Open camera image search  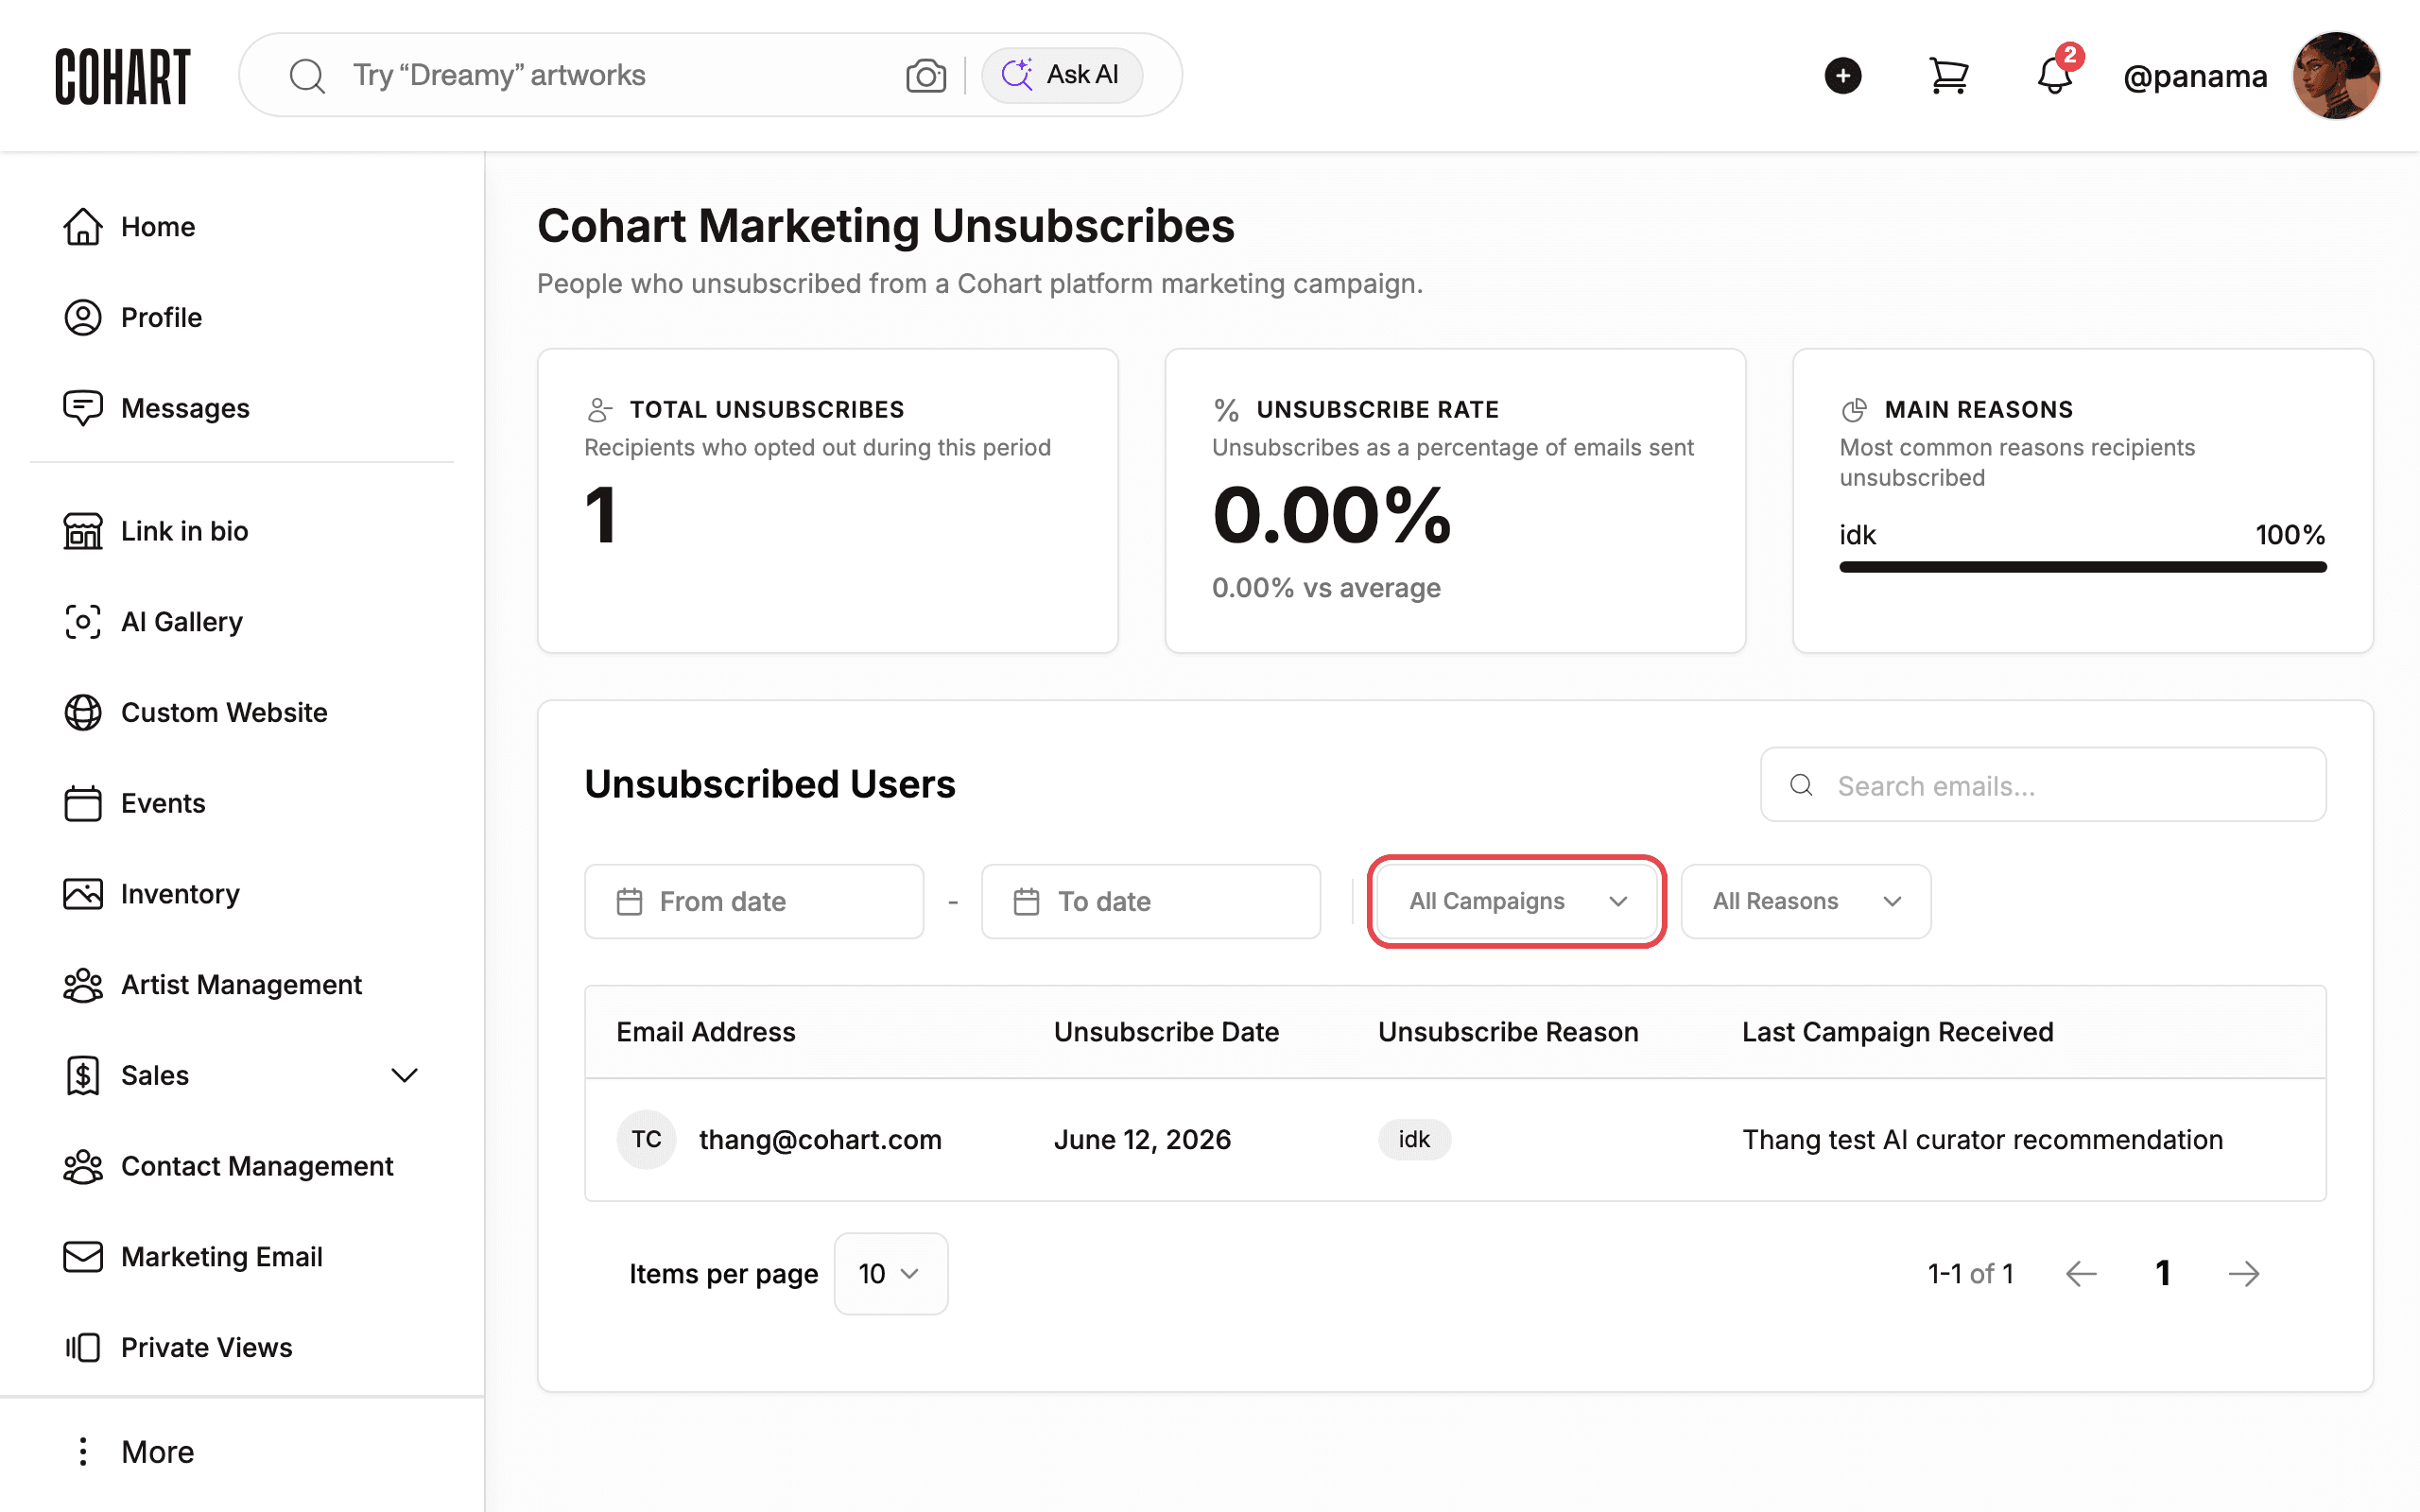tap(925, 76)
